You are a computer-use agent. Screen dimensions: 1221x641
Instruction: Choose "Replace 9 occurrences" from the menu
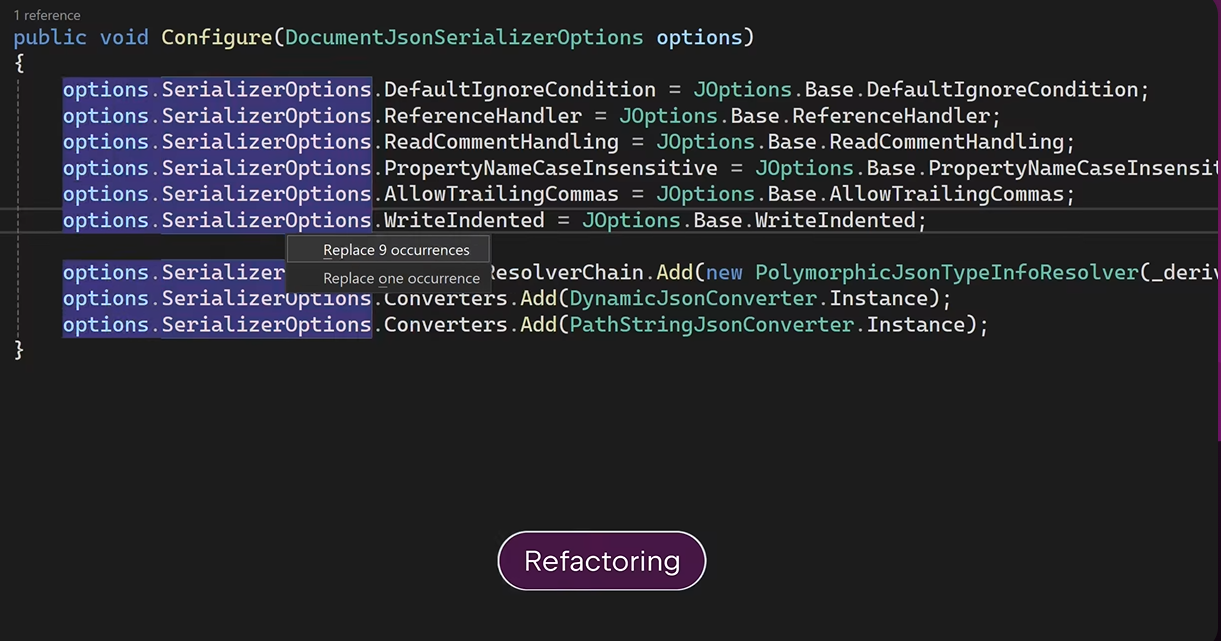pyautogui.click(x=395, y=249)
